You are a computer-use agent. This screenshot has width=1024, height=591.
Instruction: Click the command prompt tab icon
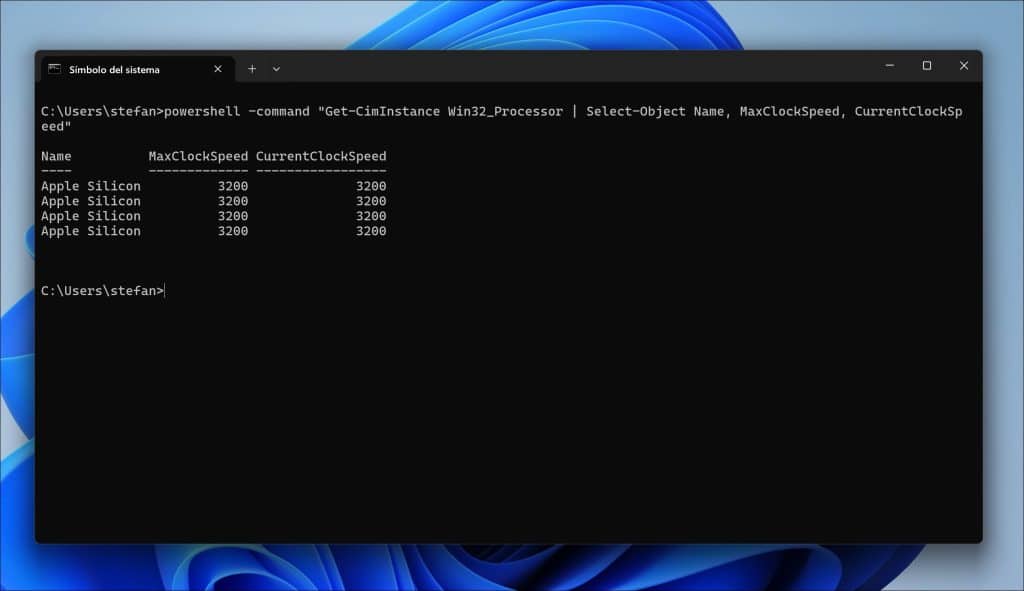(55, 69)
